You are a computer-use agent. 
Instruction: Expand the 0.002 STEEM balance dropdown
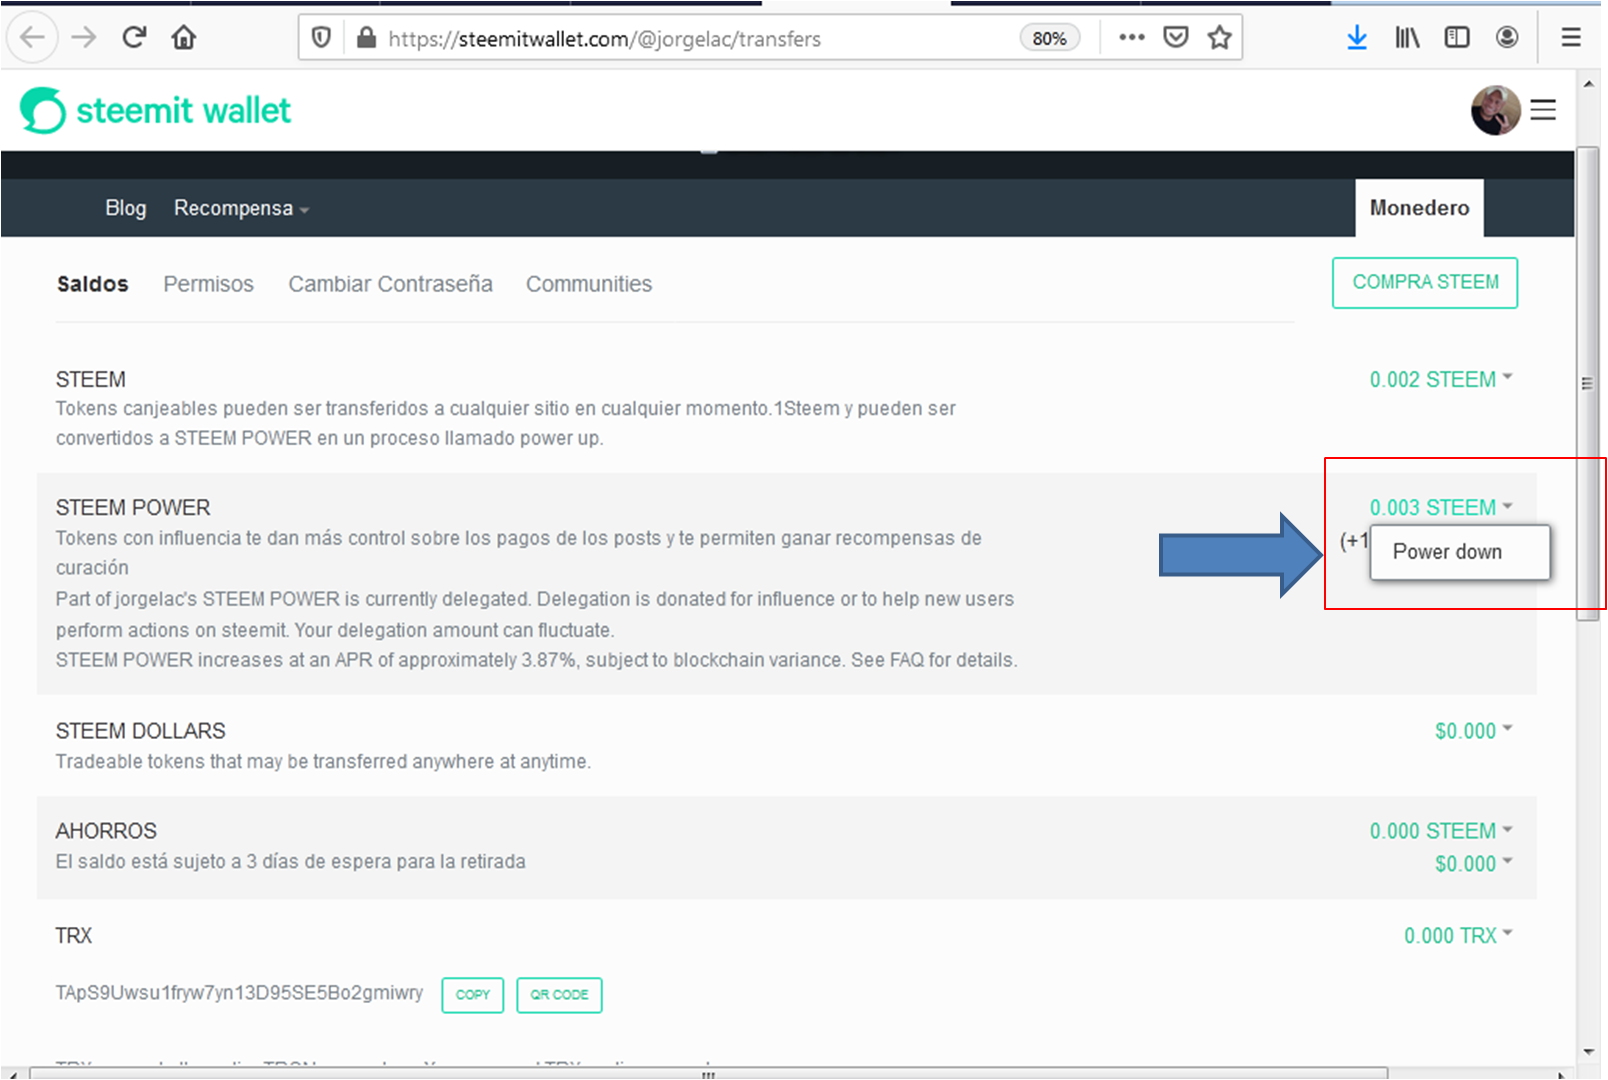(x=1441, y=380)
